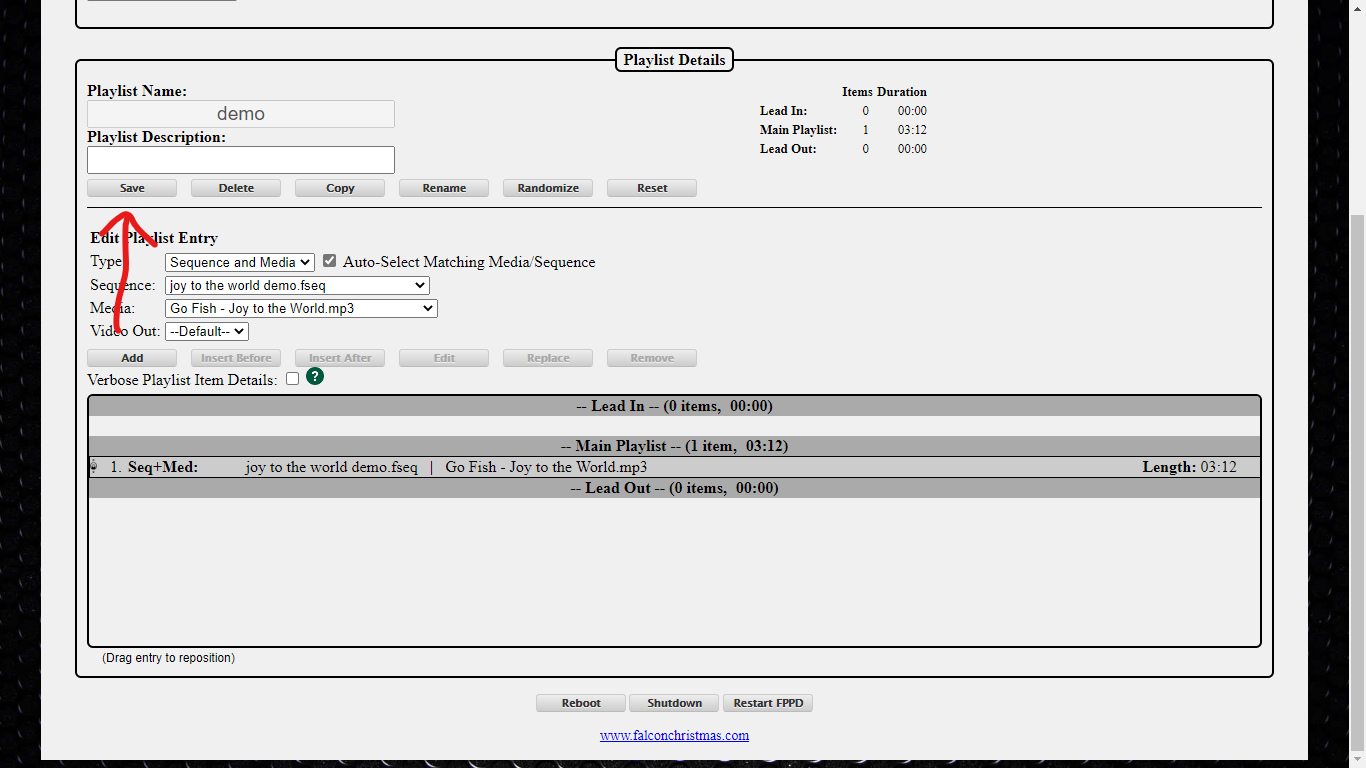This screenshot has height=768, width=1366.
Task: Click the Playlist Name field showing demo
Action: point(241,114)
